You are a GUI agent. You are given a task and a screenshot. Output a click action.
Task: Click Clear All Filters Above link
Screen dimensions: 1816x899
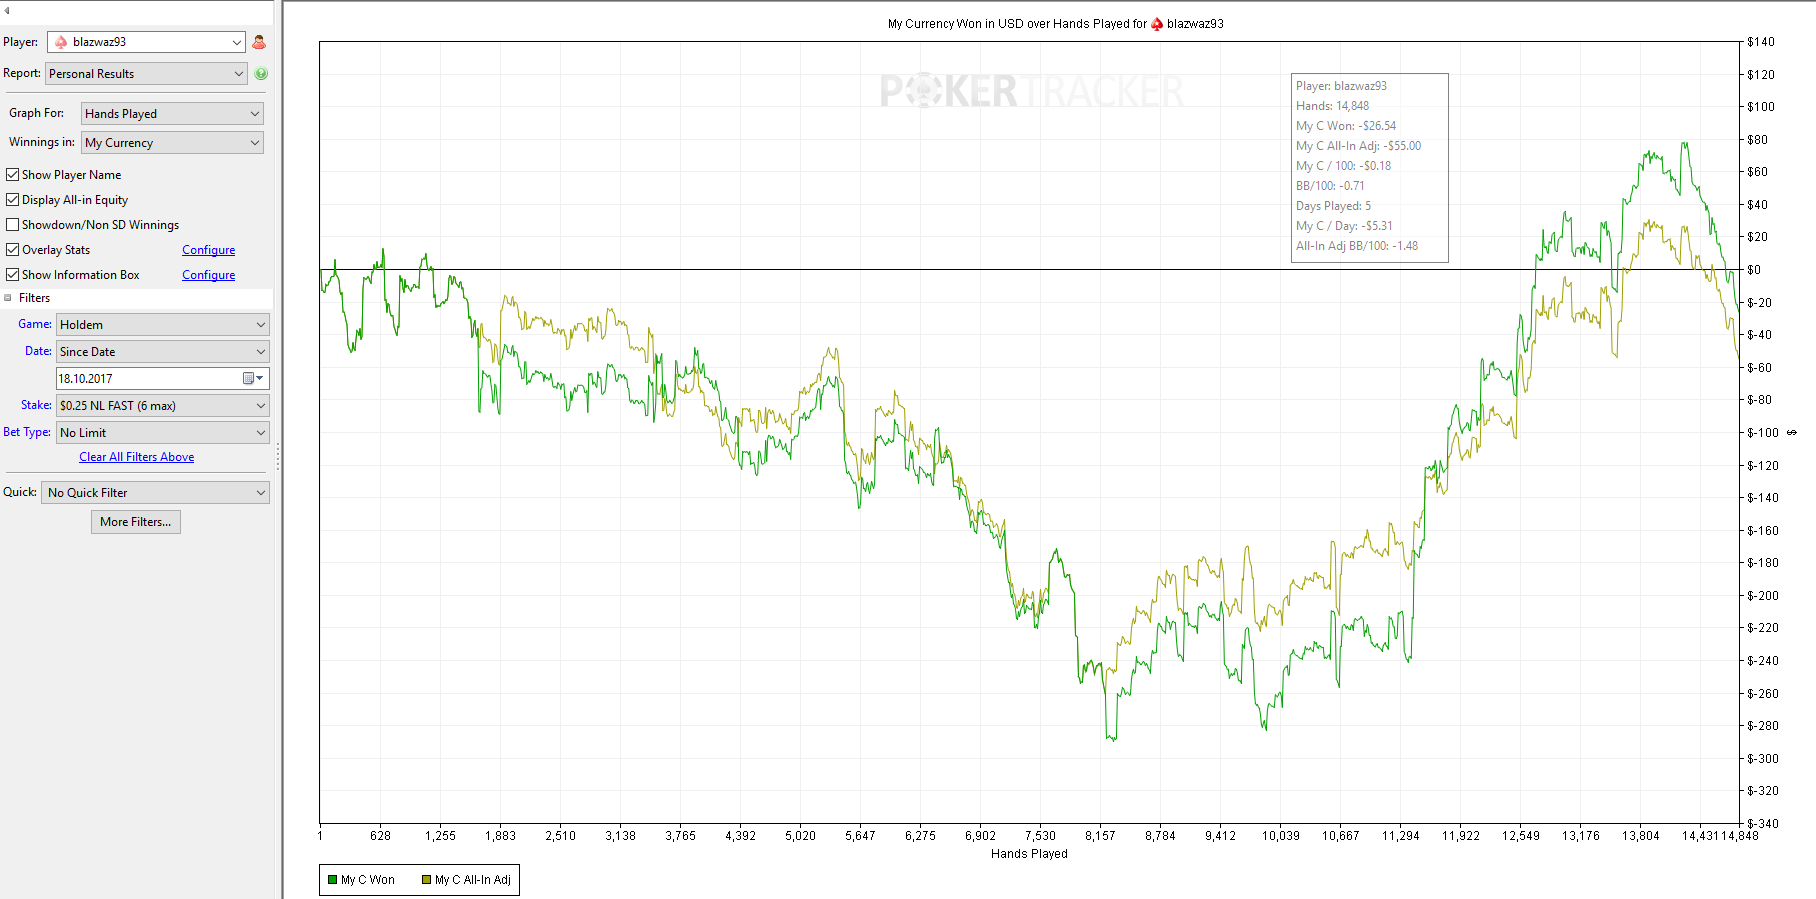click(137, 457)
